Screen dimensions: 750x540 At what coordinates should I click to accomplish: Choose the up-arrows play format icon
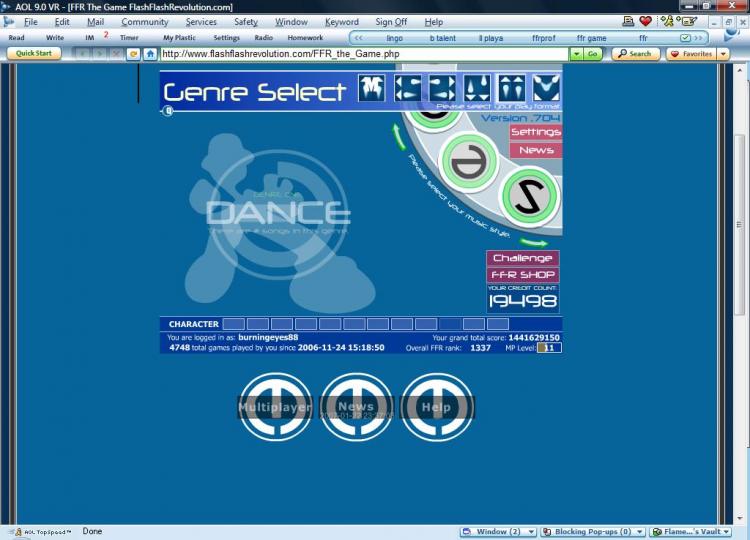511,88
